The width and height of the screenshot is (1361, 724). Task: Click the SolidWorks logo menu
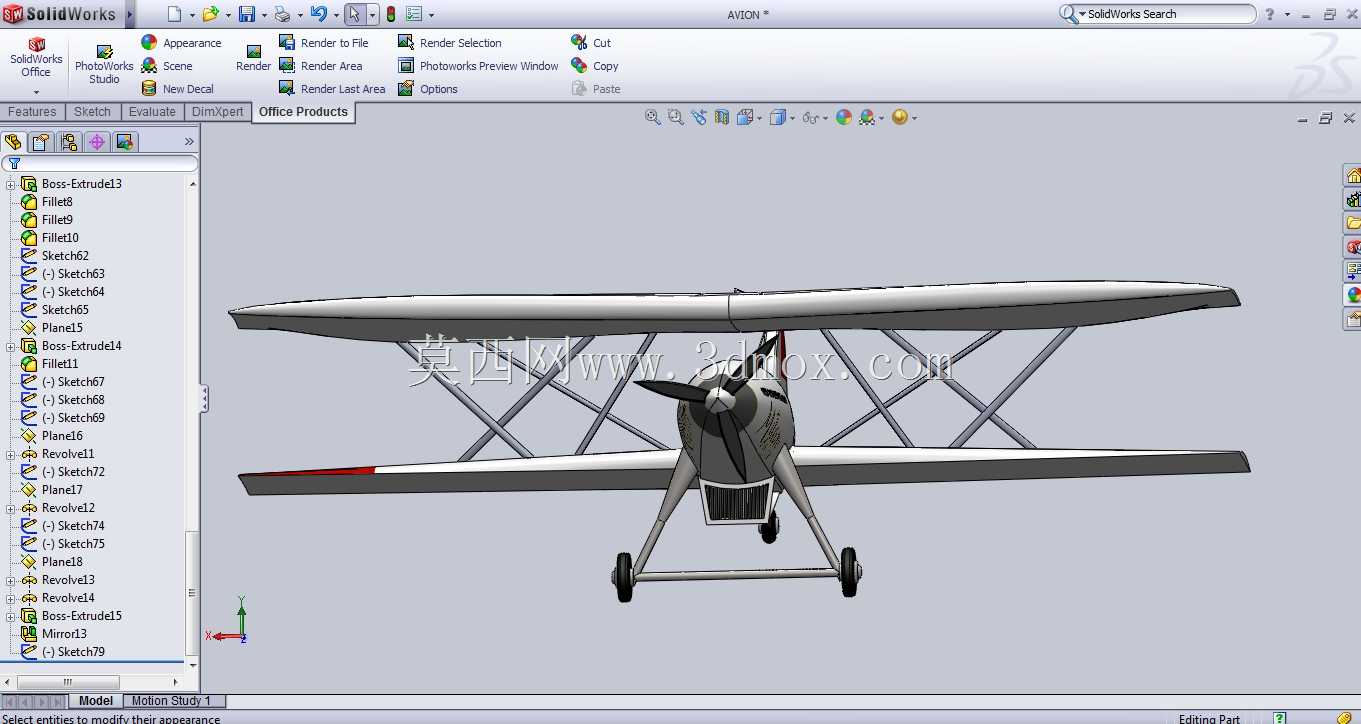tap(62, 14)
